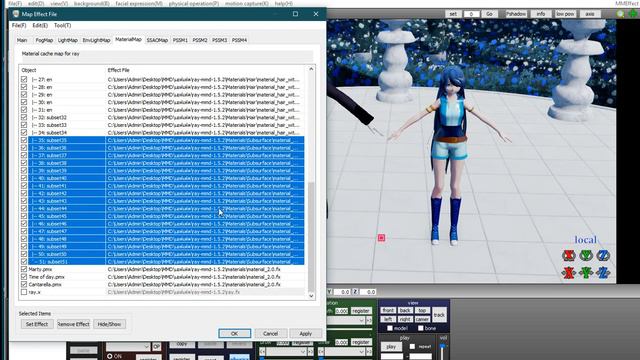Click the frame number input field
Image resolution: width=640 pixels, height=360 pixels.
[471, 14]
